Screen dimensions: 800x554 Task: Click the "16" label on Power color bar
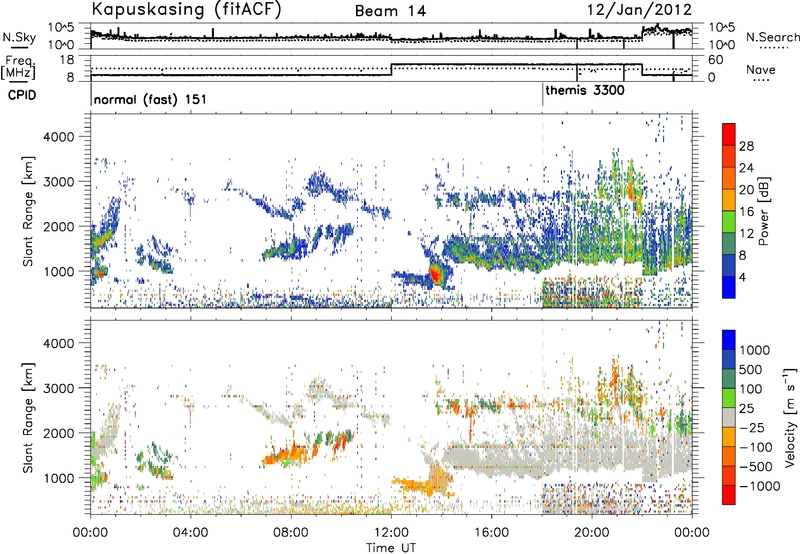(x=746, y=212)
